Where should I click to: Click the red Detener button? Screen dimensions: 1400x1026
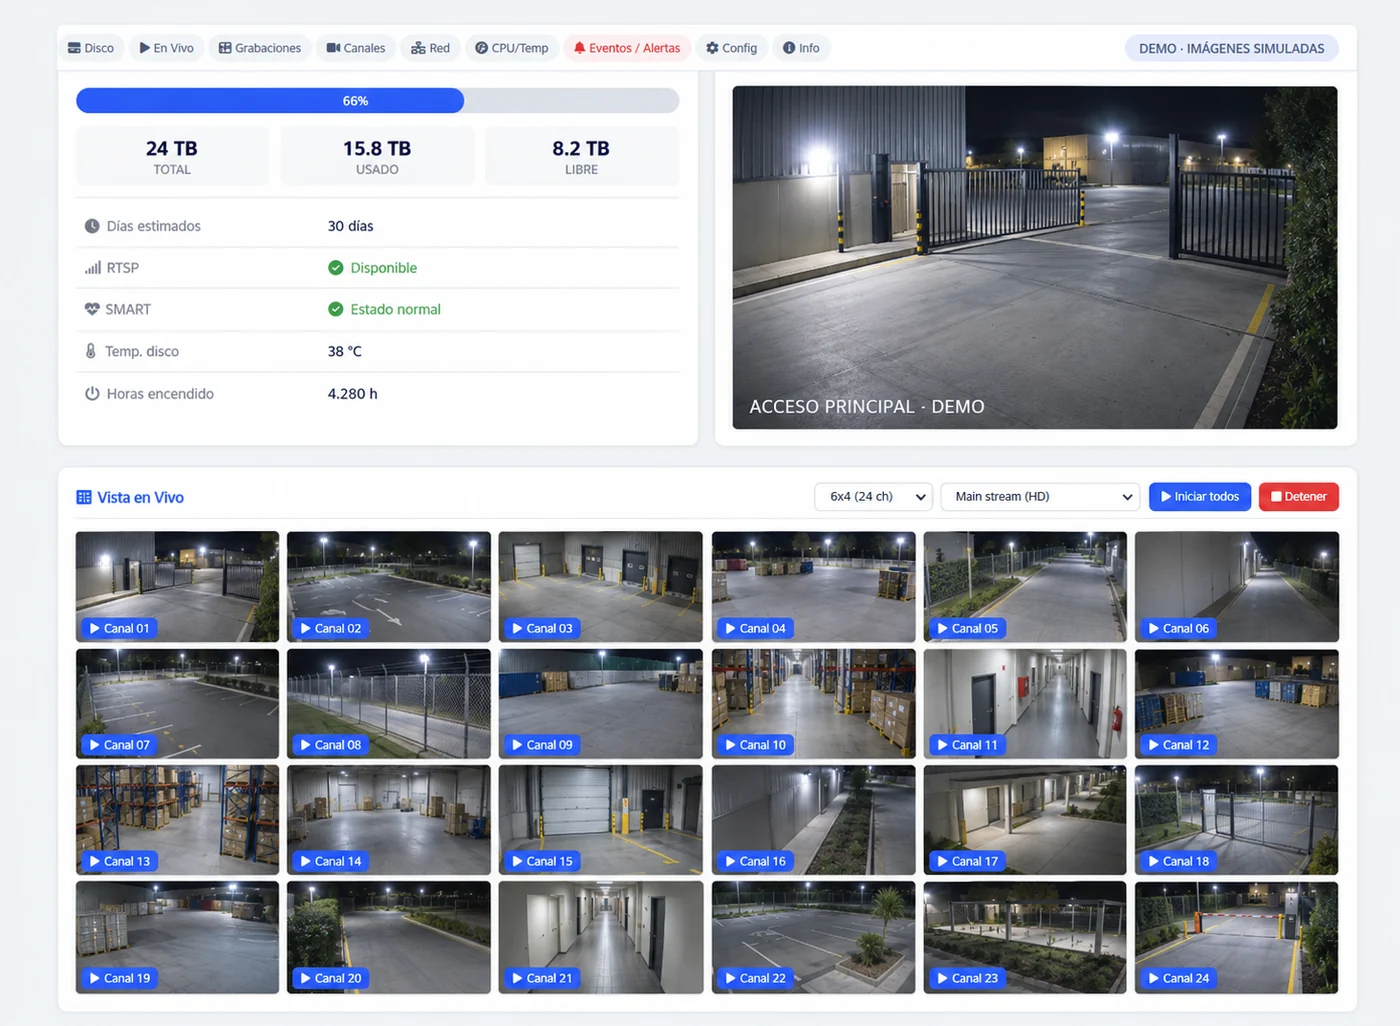pyautogui.click(x=1299, y=497)
